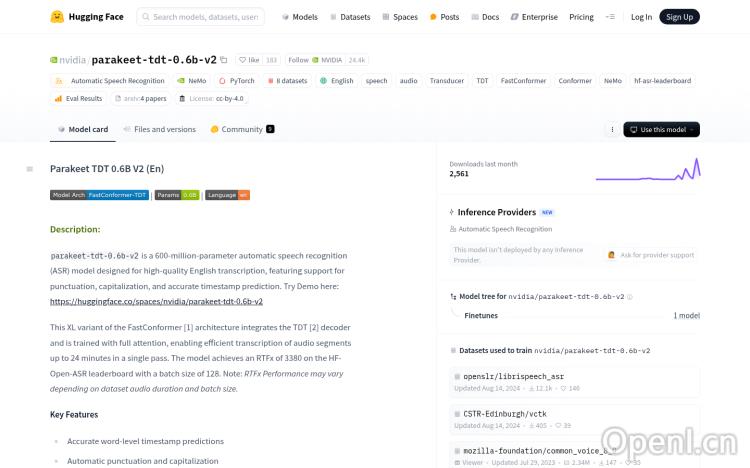Switch to the Files and versions tab
Image resolution: width=750 pixels, height=468 pixels.
[x=159, y=129]
